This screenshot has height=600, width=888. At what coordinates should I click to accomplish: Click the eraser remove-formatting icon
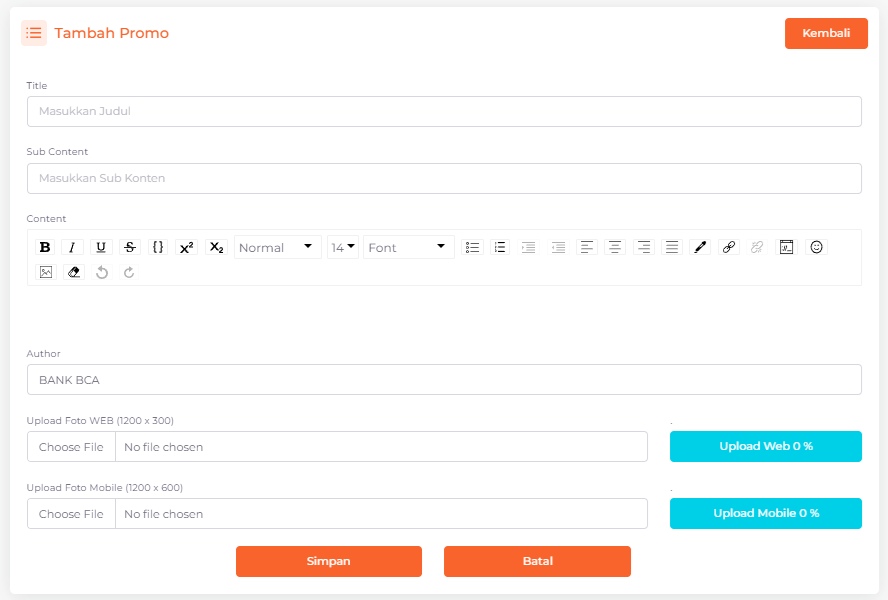click(73, 272)
